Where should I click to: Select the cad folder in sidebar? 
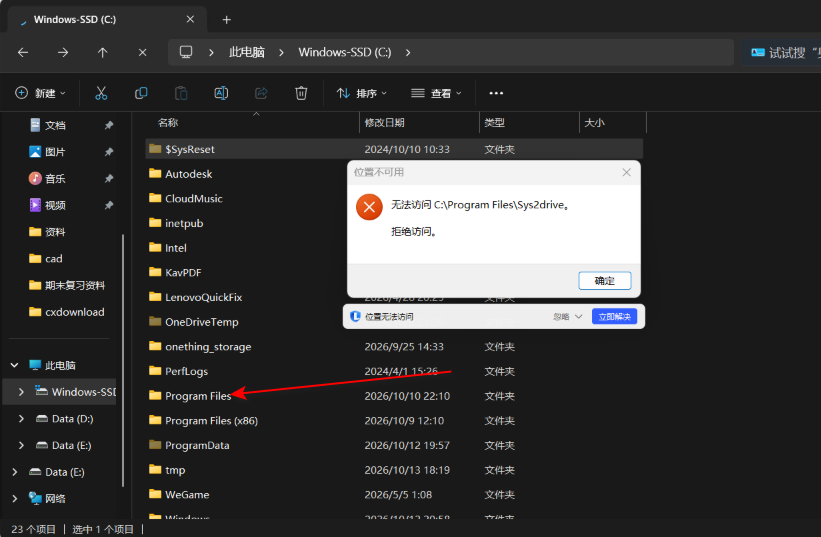[x=53, y=259]
